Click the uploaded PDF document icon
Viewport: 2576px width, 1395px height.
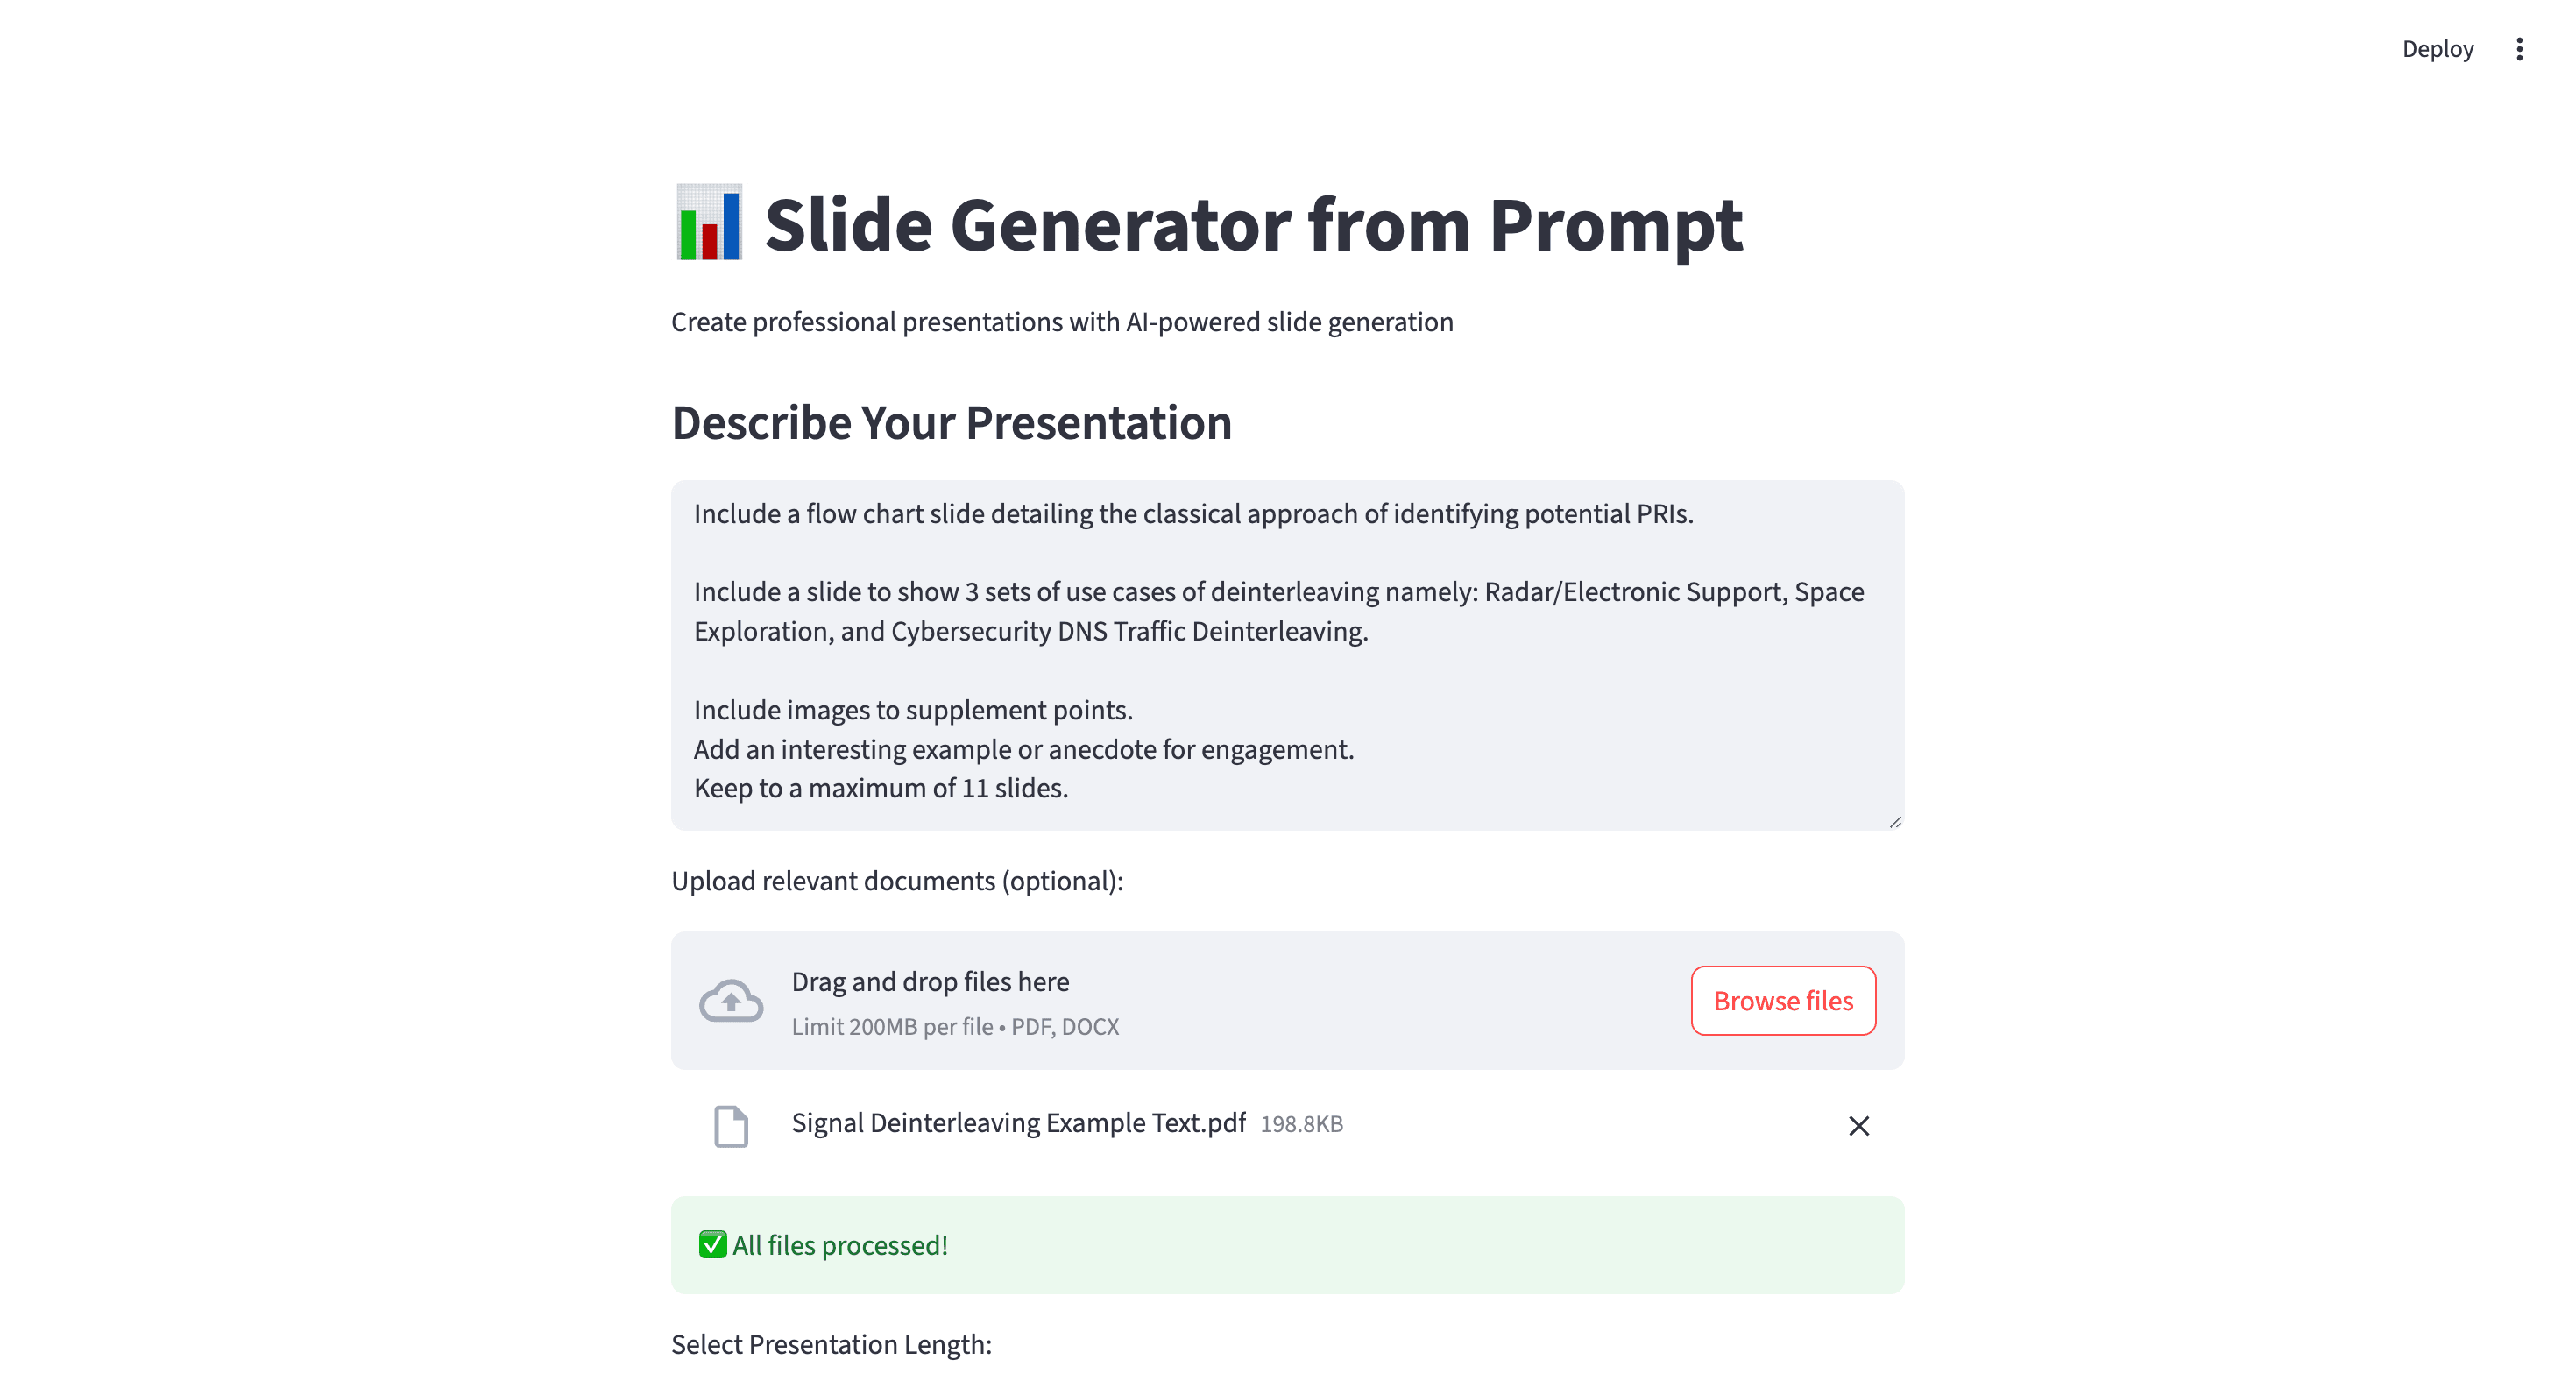click(731, 1126)
